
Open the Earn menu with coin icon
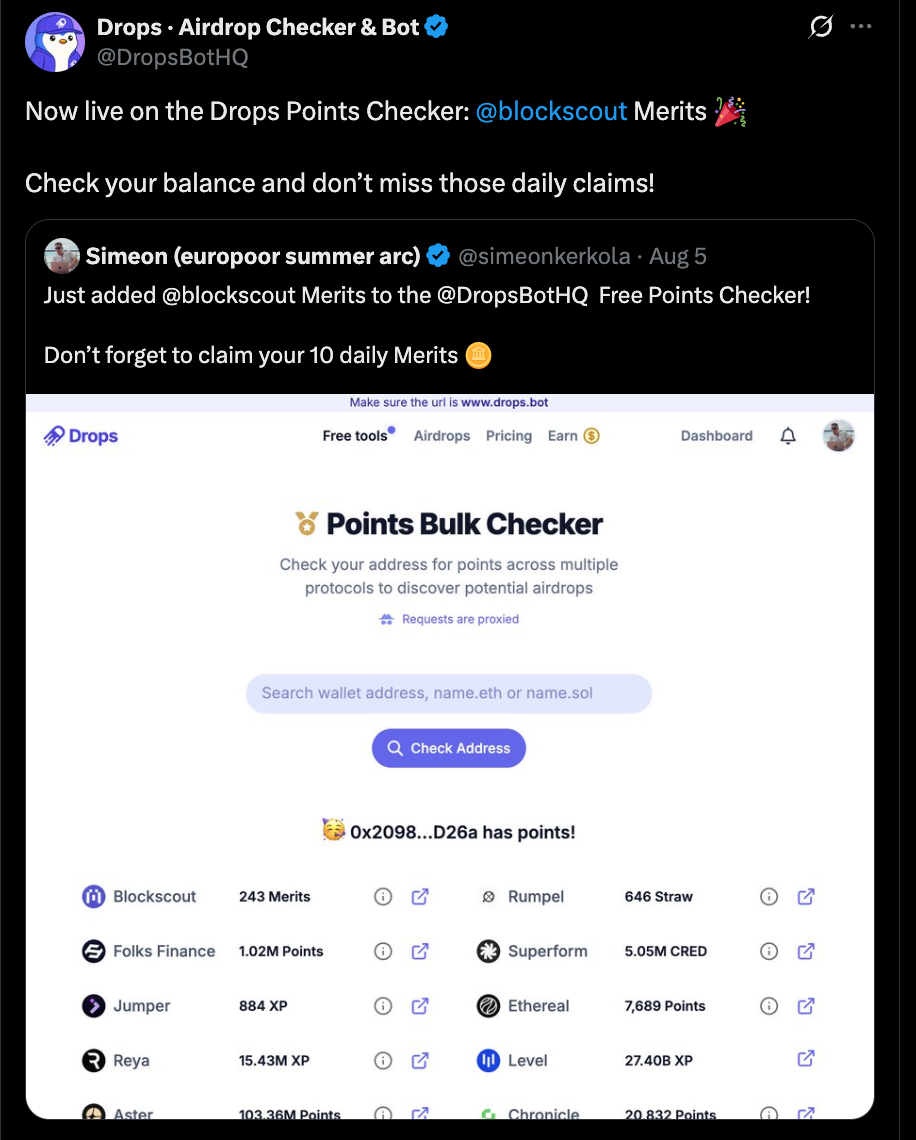pyautogui.click(x=573, y=436)
